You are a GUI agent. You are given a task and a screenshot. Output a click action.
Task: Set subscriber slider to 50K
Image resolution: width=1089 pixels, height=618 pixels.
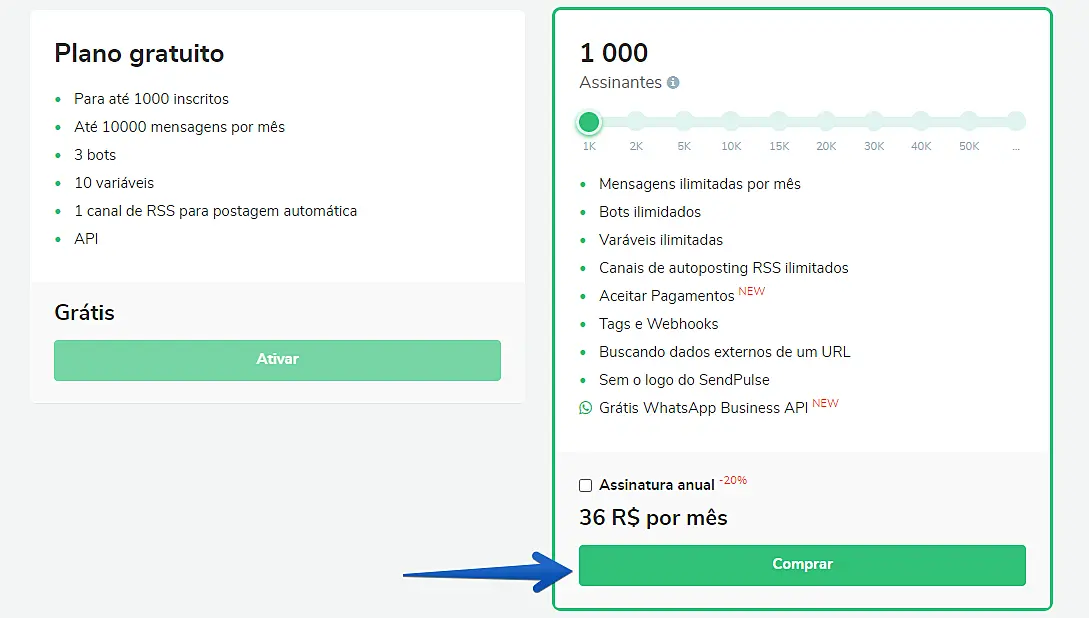[969, 122]
